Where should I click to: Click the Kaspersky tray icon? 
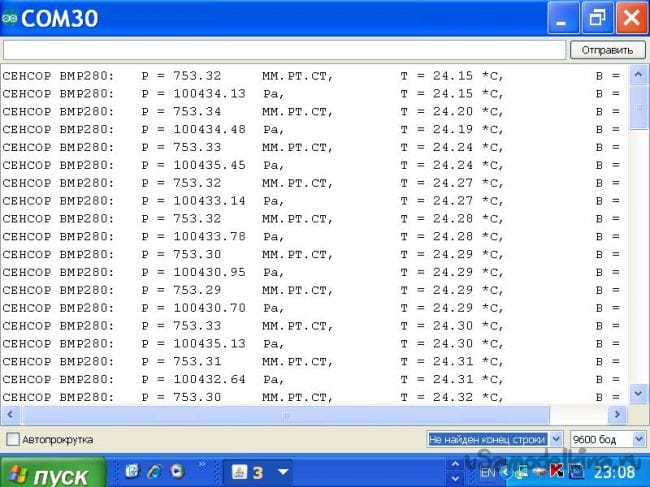click(556, 471)
